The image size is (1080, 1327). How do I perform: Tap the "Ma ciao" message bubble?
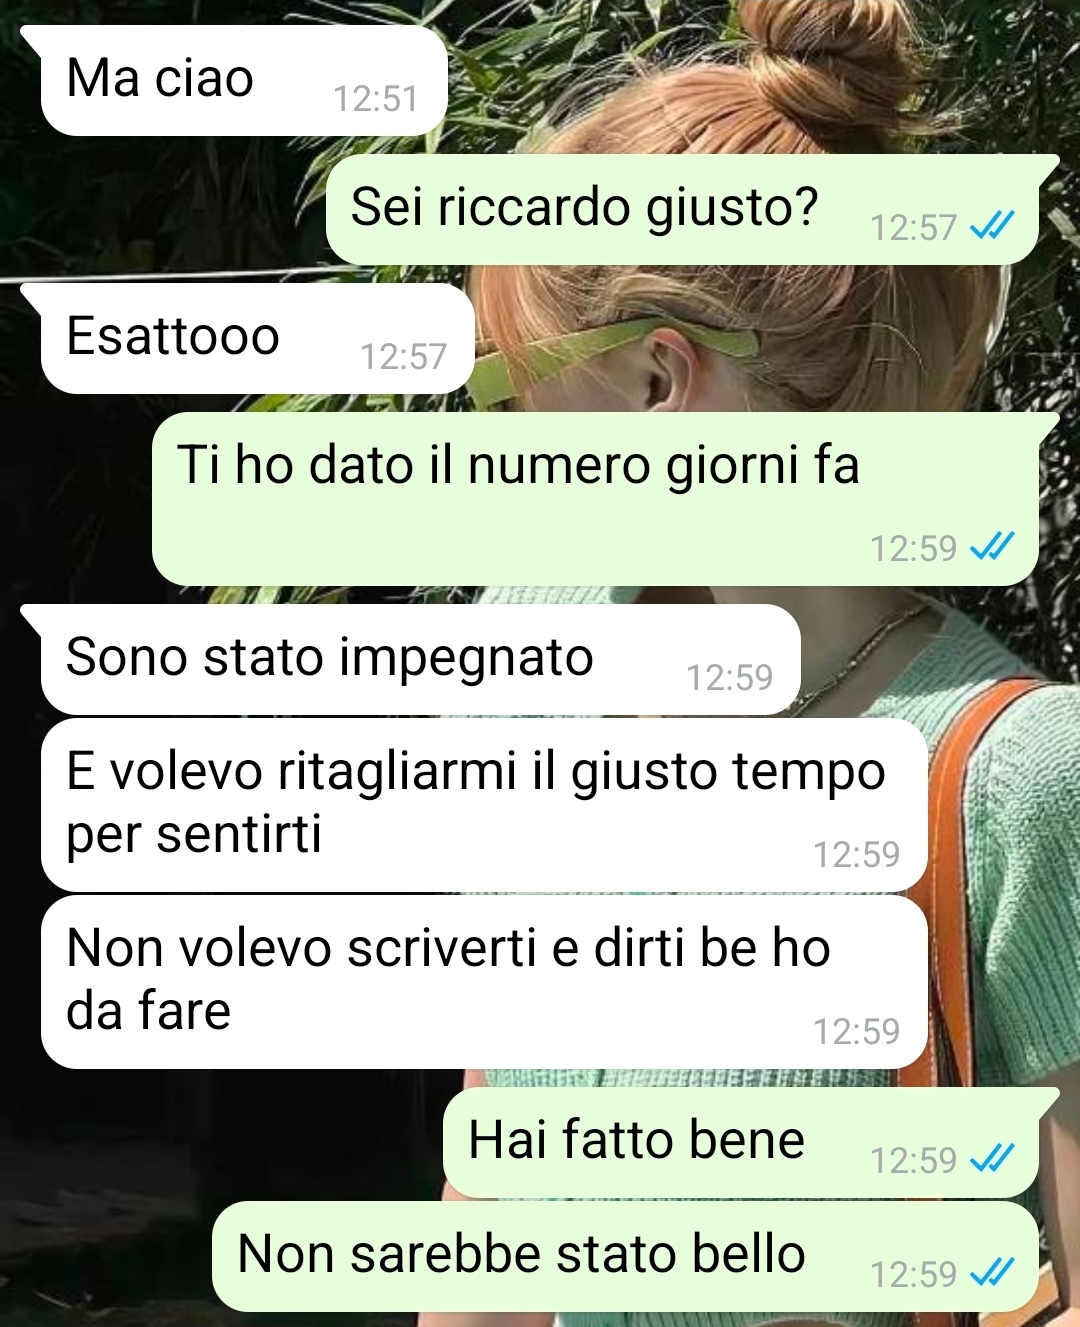[243, 80]
